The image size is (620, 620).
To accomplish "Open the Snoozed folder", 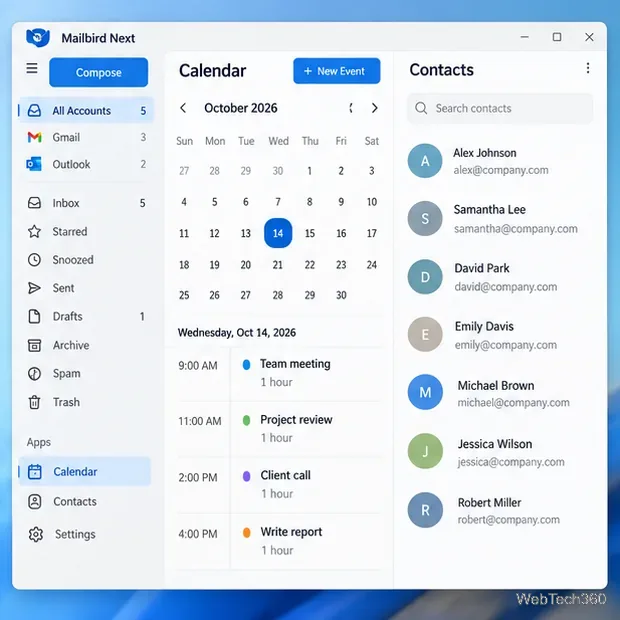I will pyautogui.click(x=86, y=260).
